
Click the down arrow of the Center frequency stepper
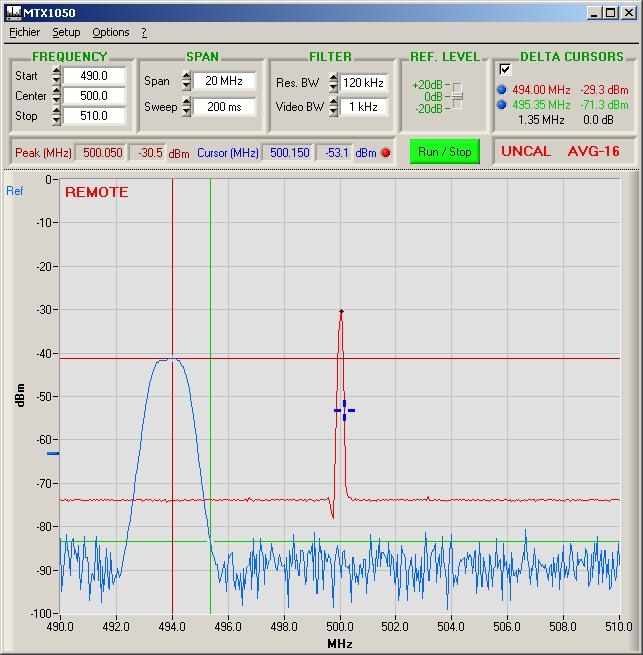pos(56,100)
